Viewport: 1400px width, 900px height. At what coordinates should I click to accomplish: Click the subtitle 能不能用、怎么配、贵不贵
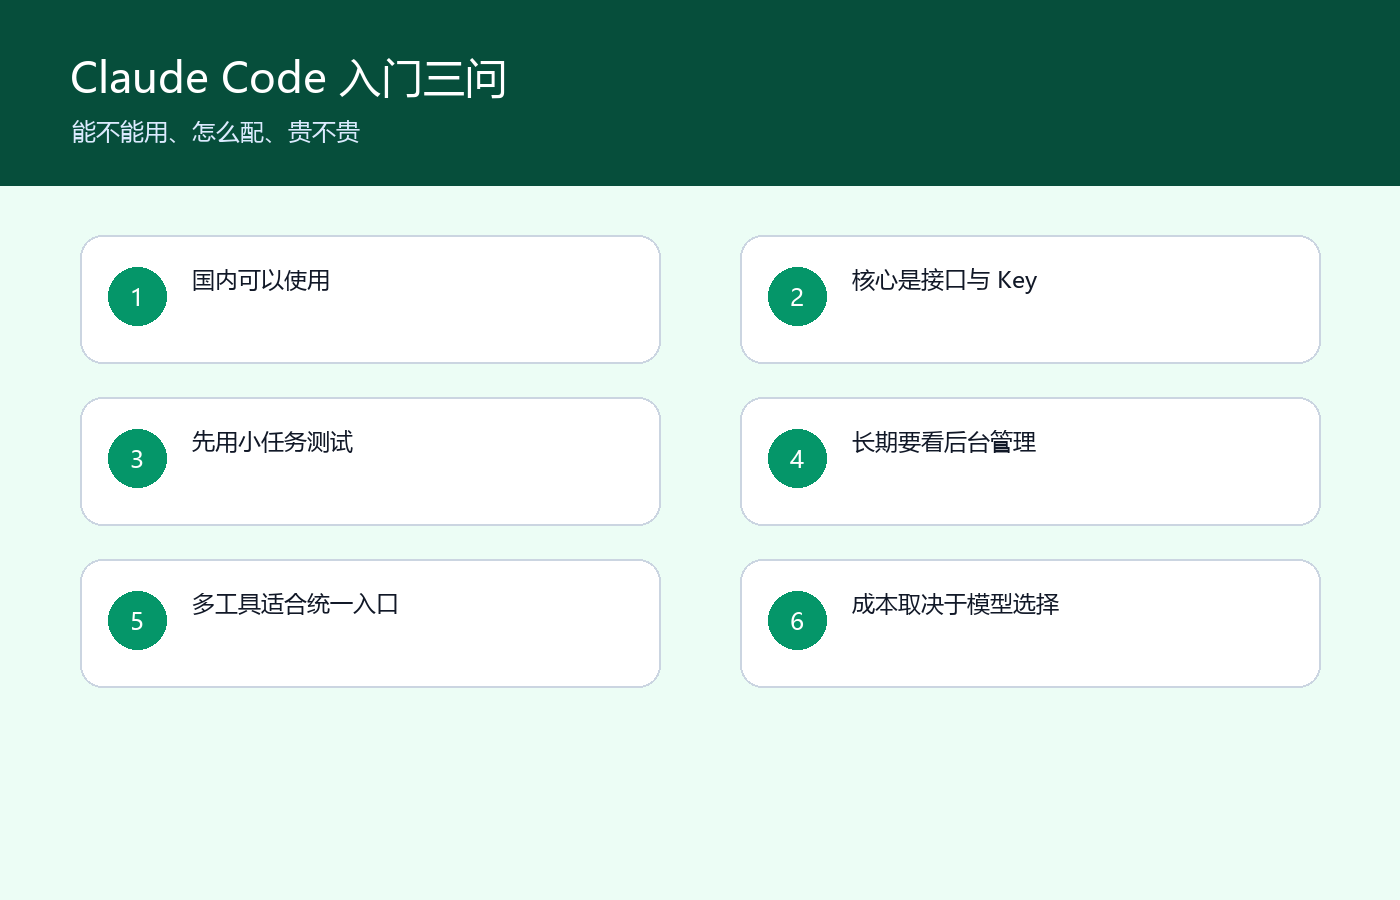pyautogui.click(x=215, y=132)
